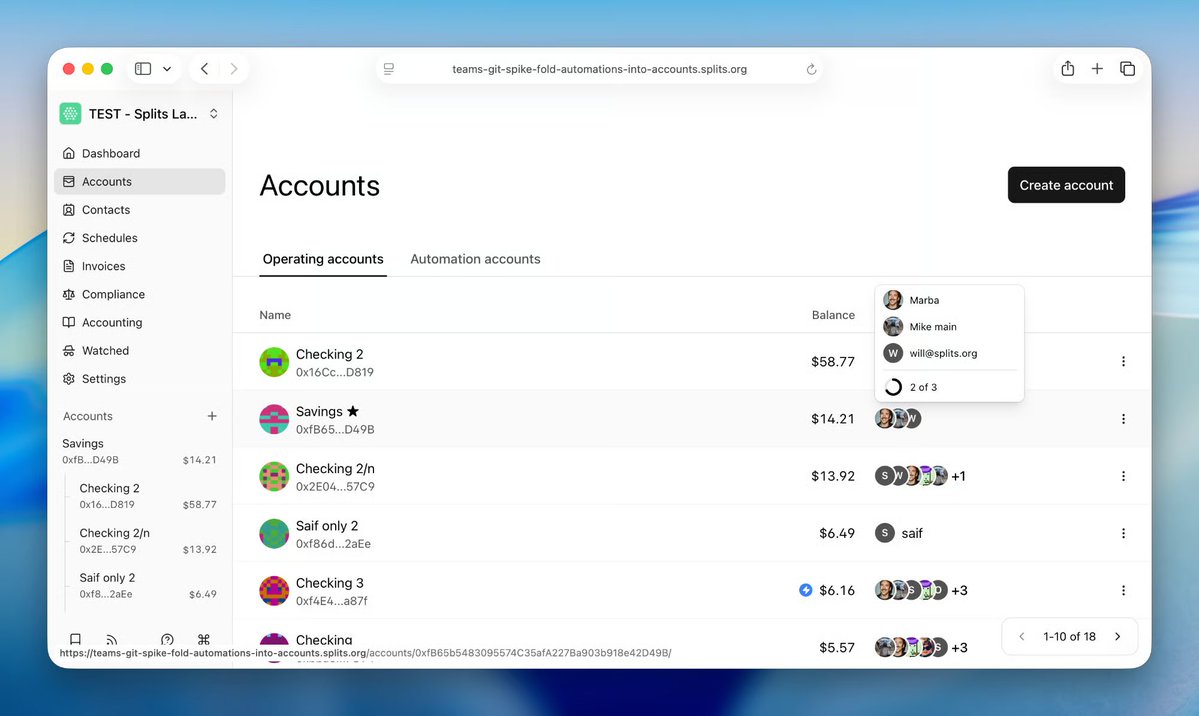Go back in the browser
This screenshot has width=1199, height=716.
pos(204,69)
